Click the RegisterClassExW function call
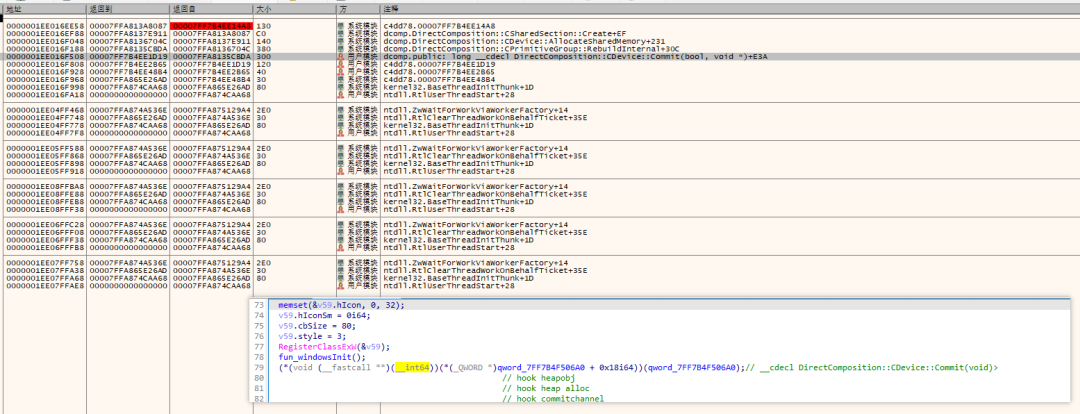The image size is (1080, 414). pyautogui.click(x=335, y=346)
